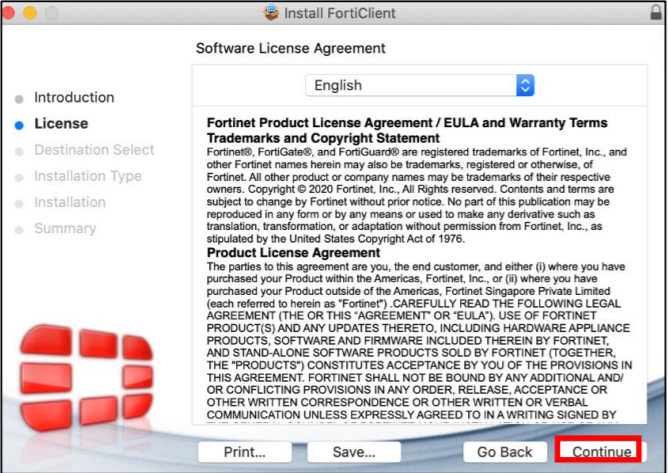Minimize the window with the yellow button
This screenshot has width=668, height=473.
tap(30, 14)
